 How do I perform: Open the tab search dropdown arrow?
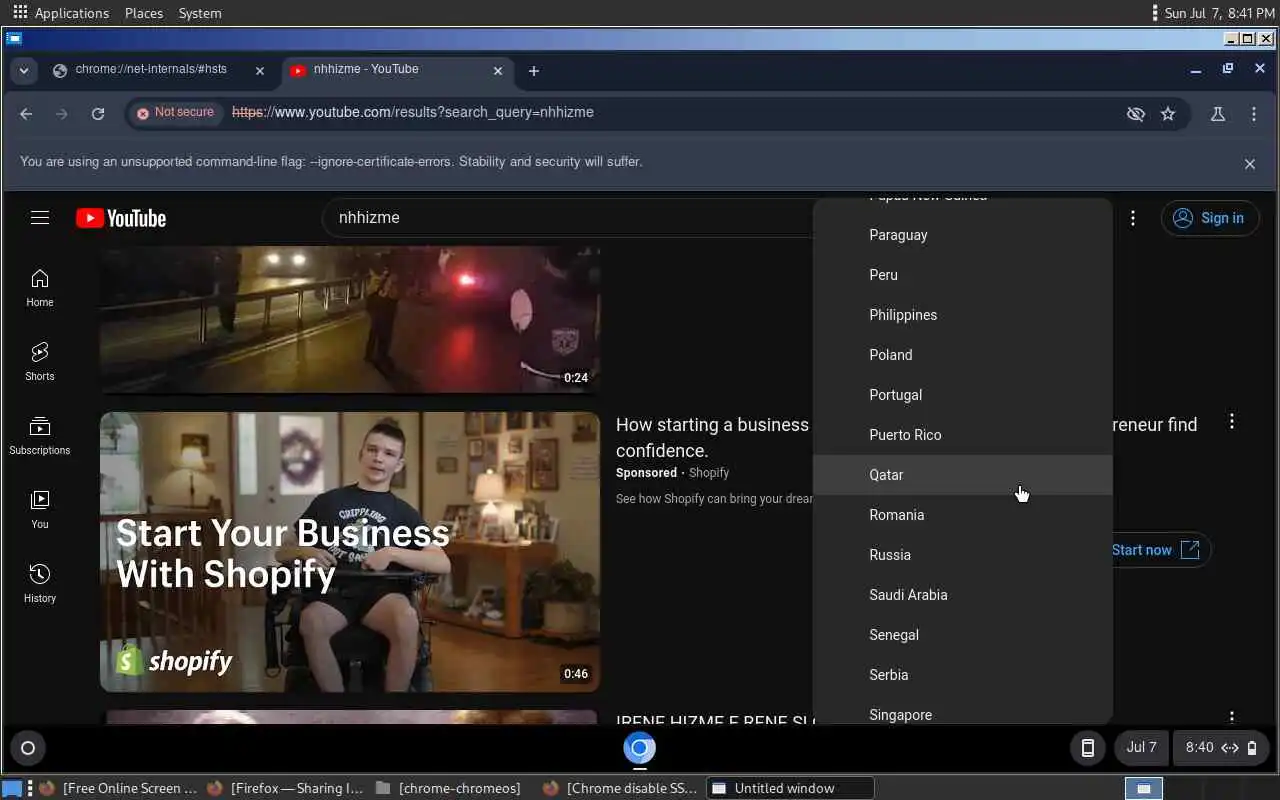(23, 71)
